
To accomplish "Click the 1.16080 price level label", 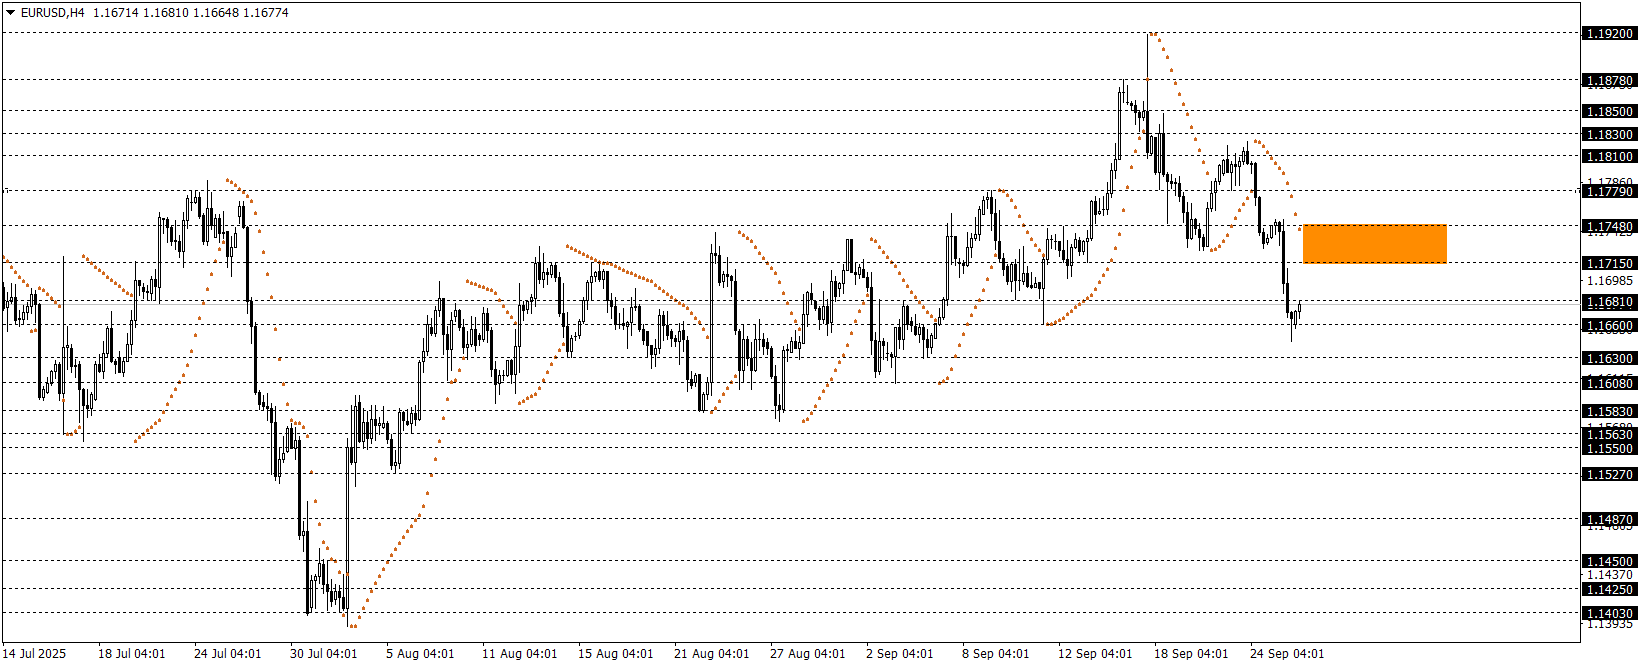I will [1610, 384].
